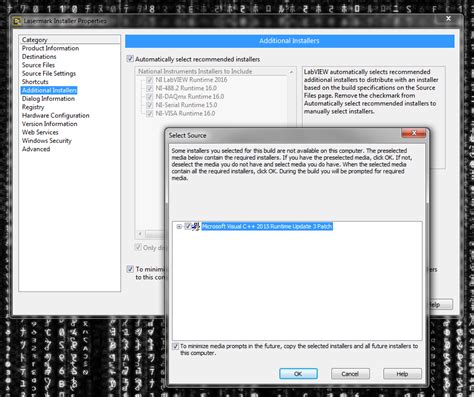474x397 pixels.
Task: Click Help in Select Source dialog
Action: [402, 374]
